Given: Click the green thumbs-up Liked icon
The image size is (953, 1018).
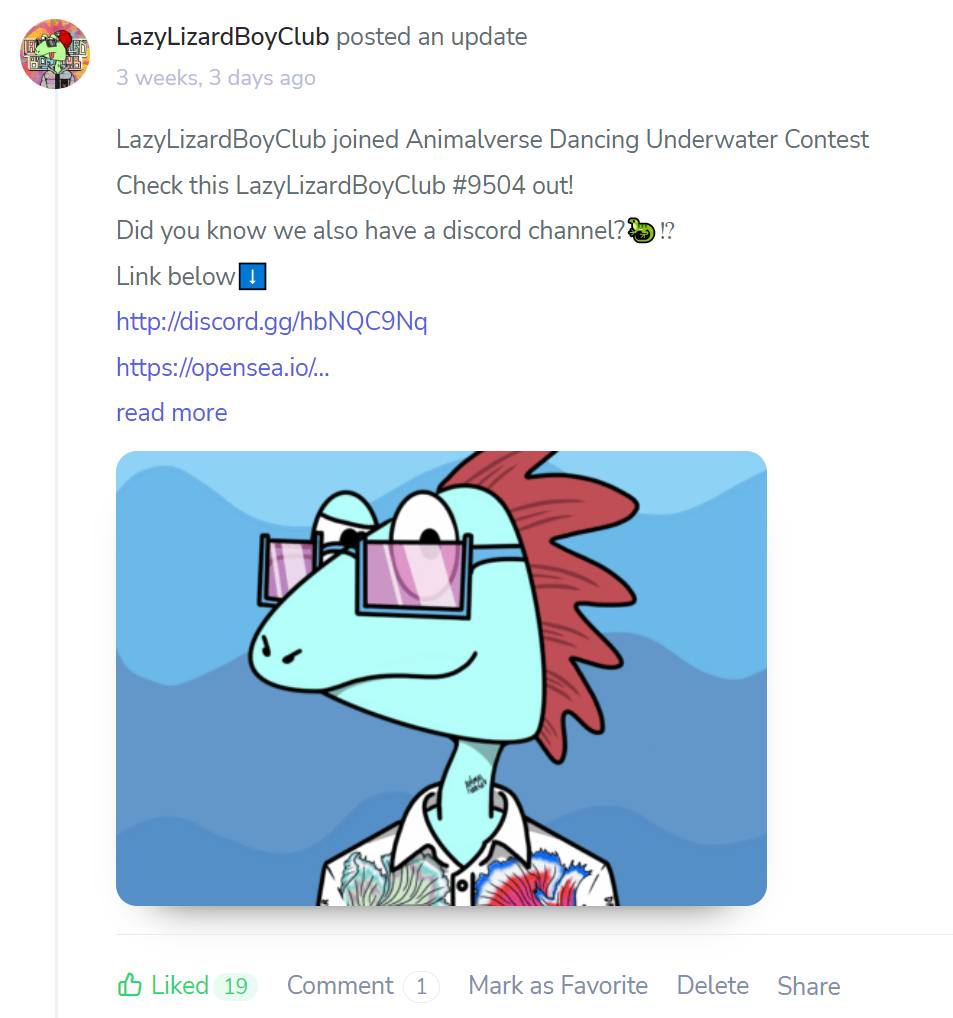Looking at the screenshot, I should click(x=129, y=985).
